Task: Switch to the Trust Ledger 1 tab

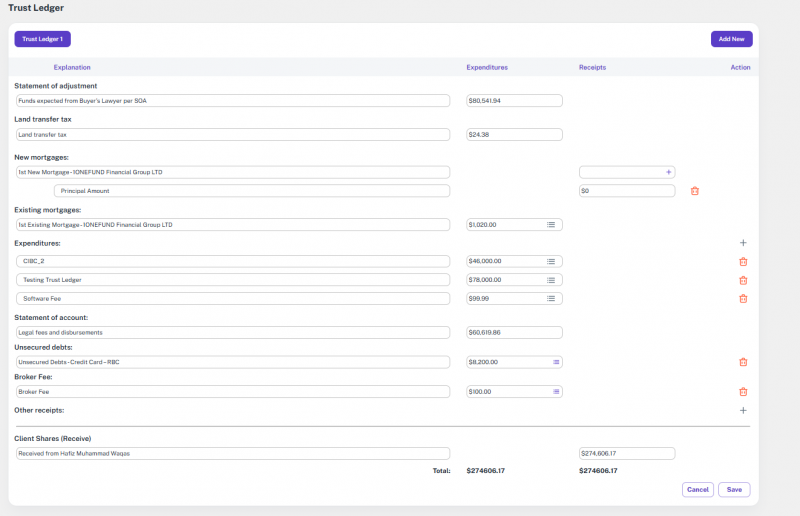Action: coord(42,39)
